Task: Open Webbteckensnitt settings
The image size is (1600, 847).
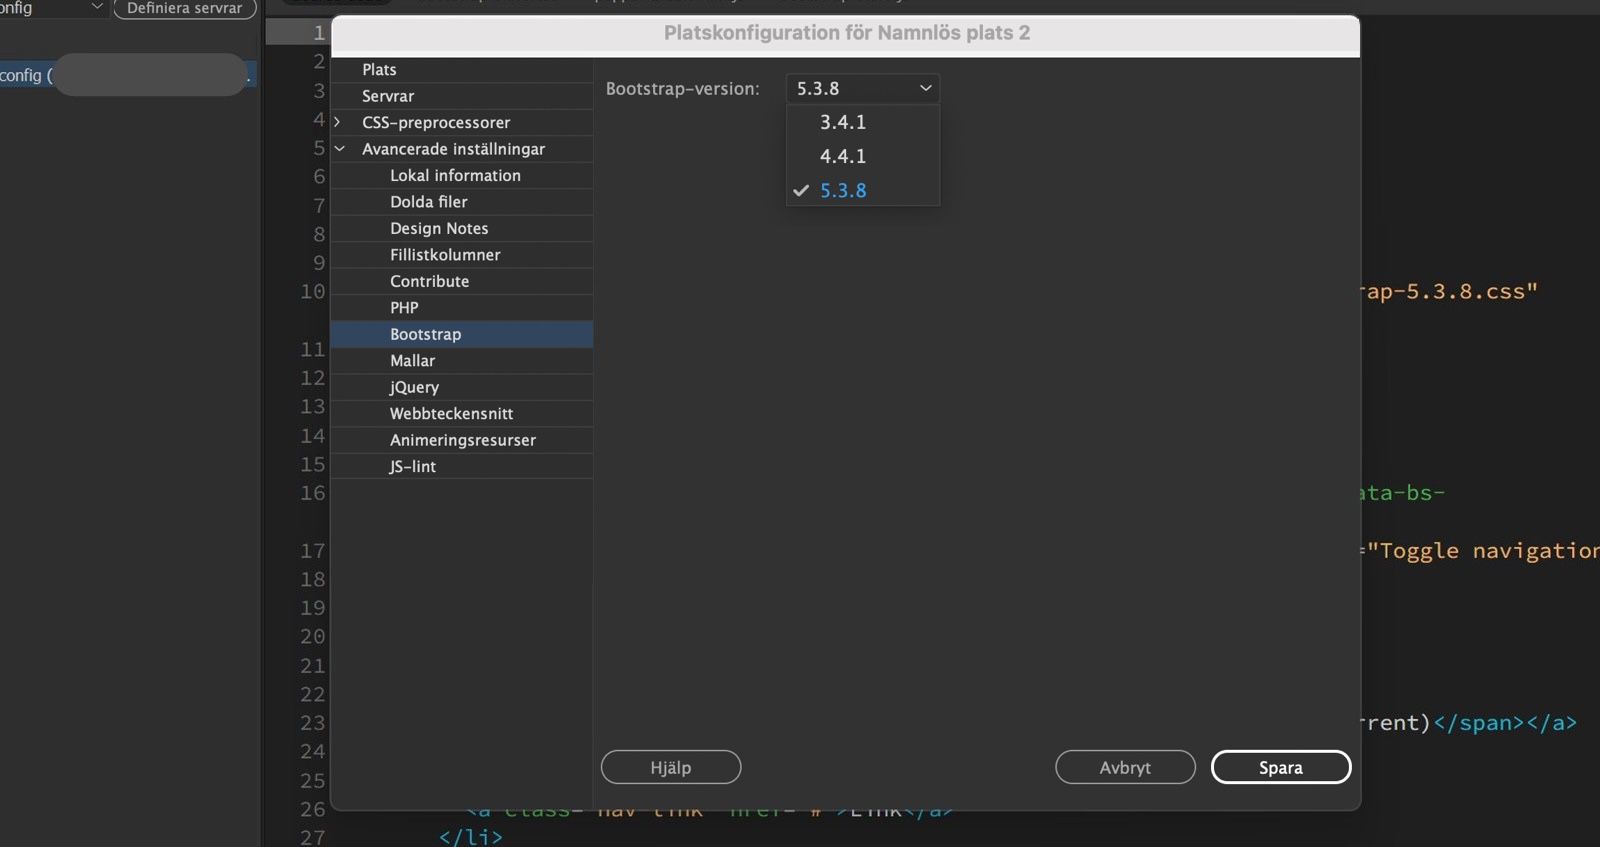Action: [x=462, y=414]
